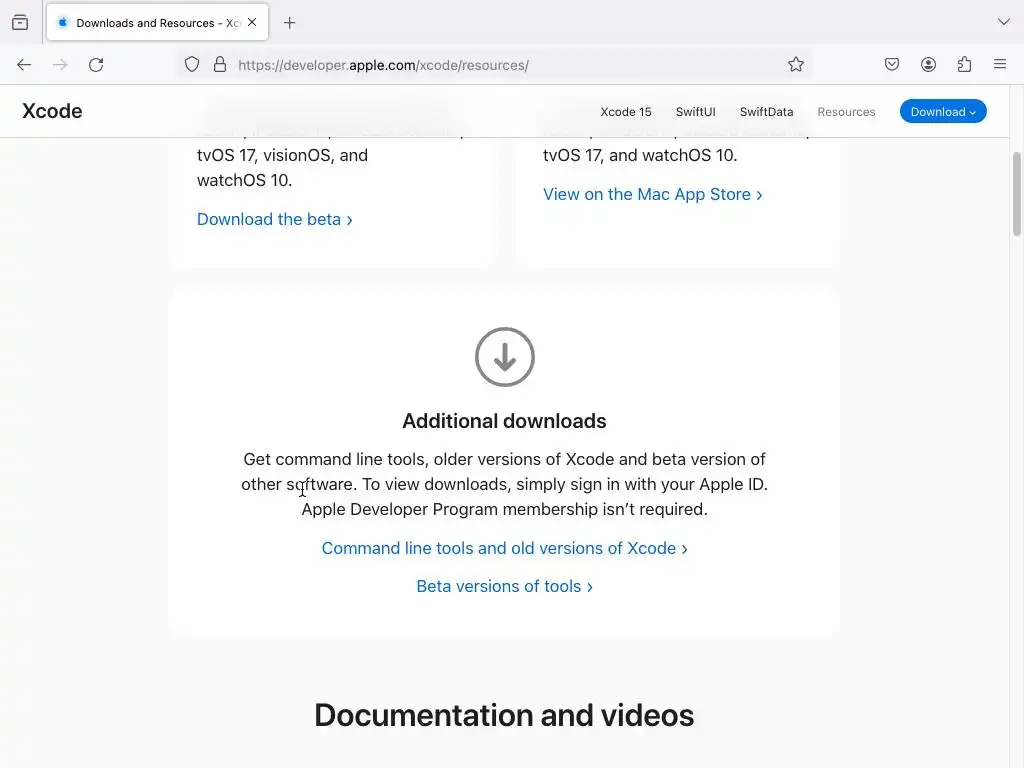Open Resources navigation item
Image resolution: width=1024 pixels, height=768 pixels.
tap(846, 112)
